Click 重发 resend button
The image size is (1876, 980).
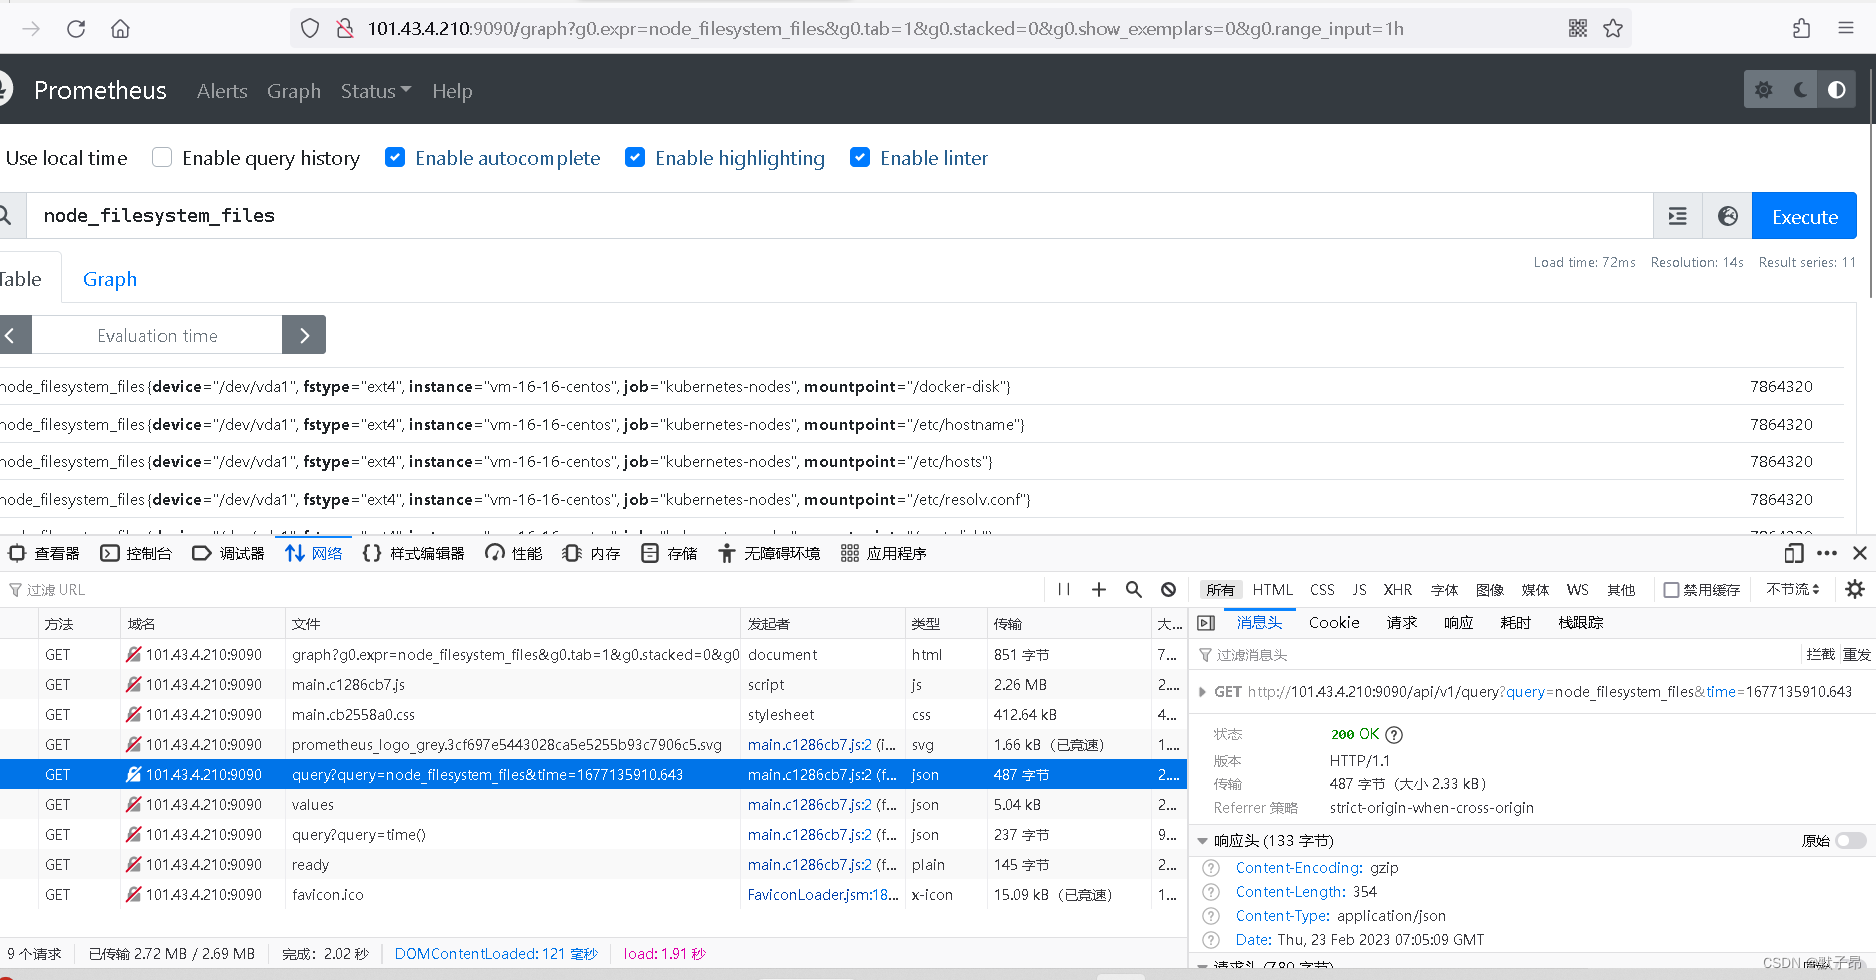[1856, 654]
